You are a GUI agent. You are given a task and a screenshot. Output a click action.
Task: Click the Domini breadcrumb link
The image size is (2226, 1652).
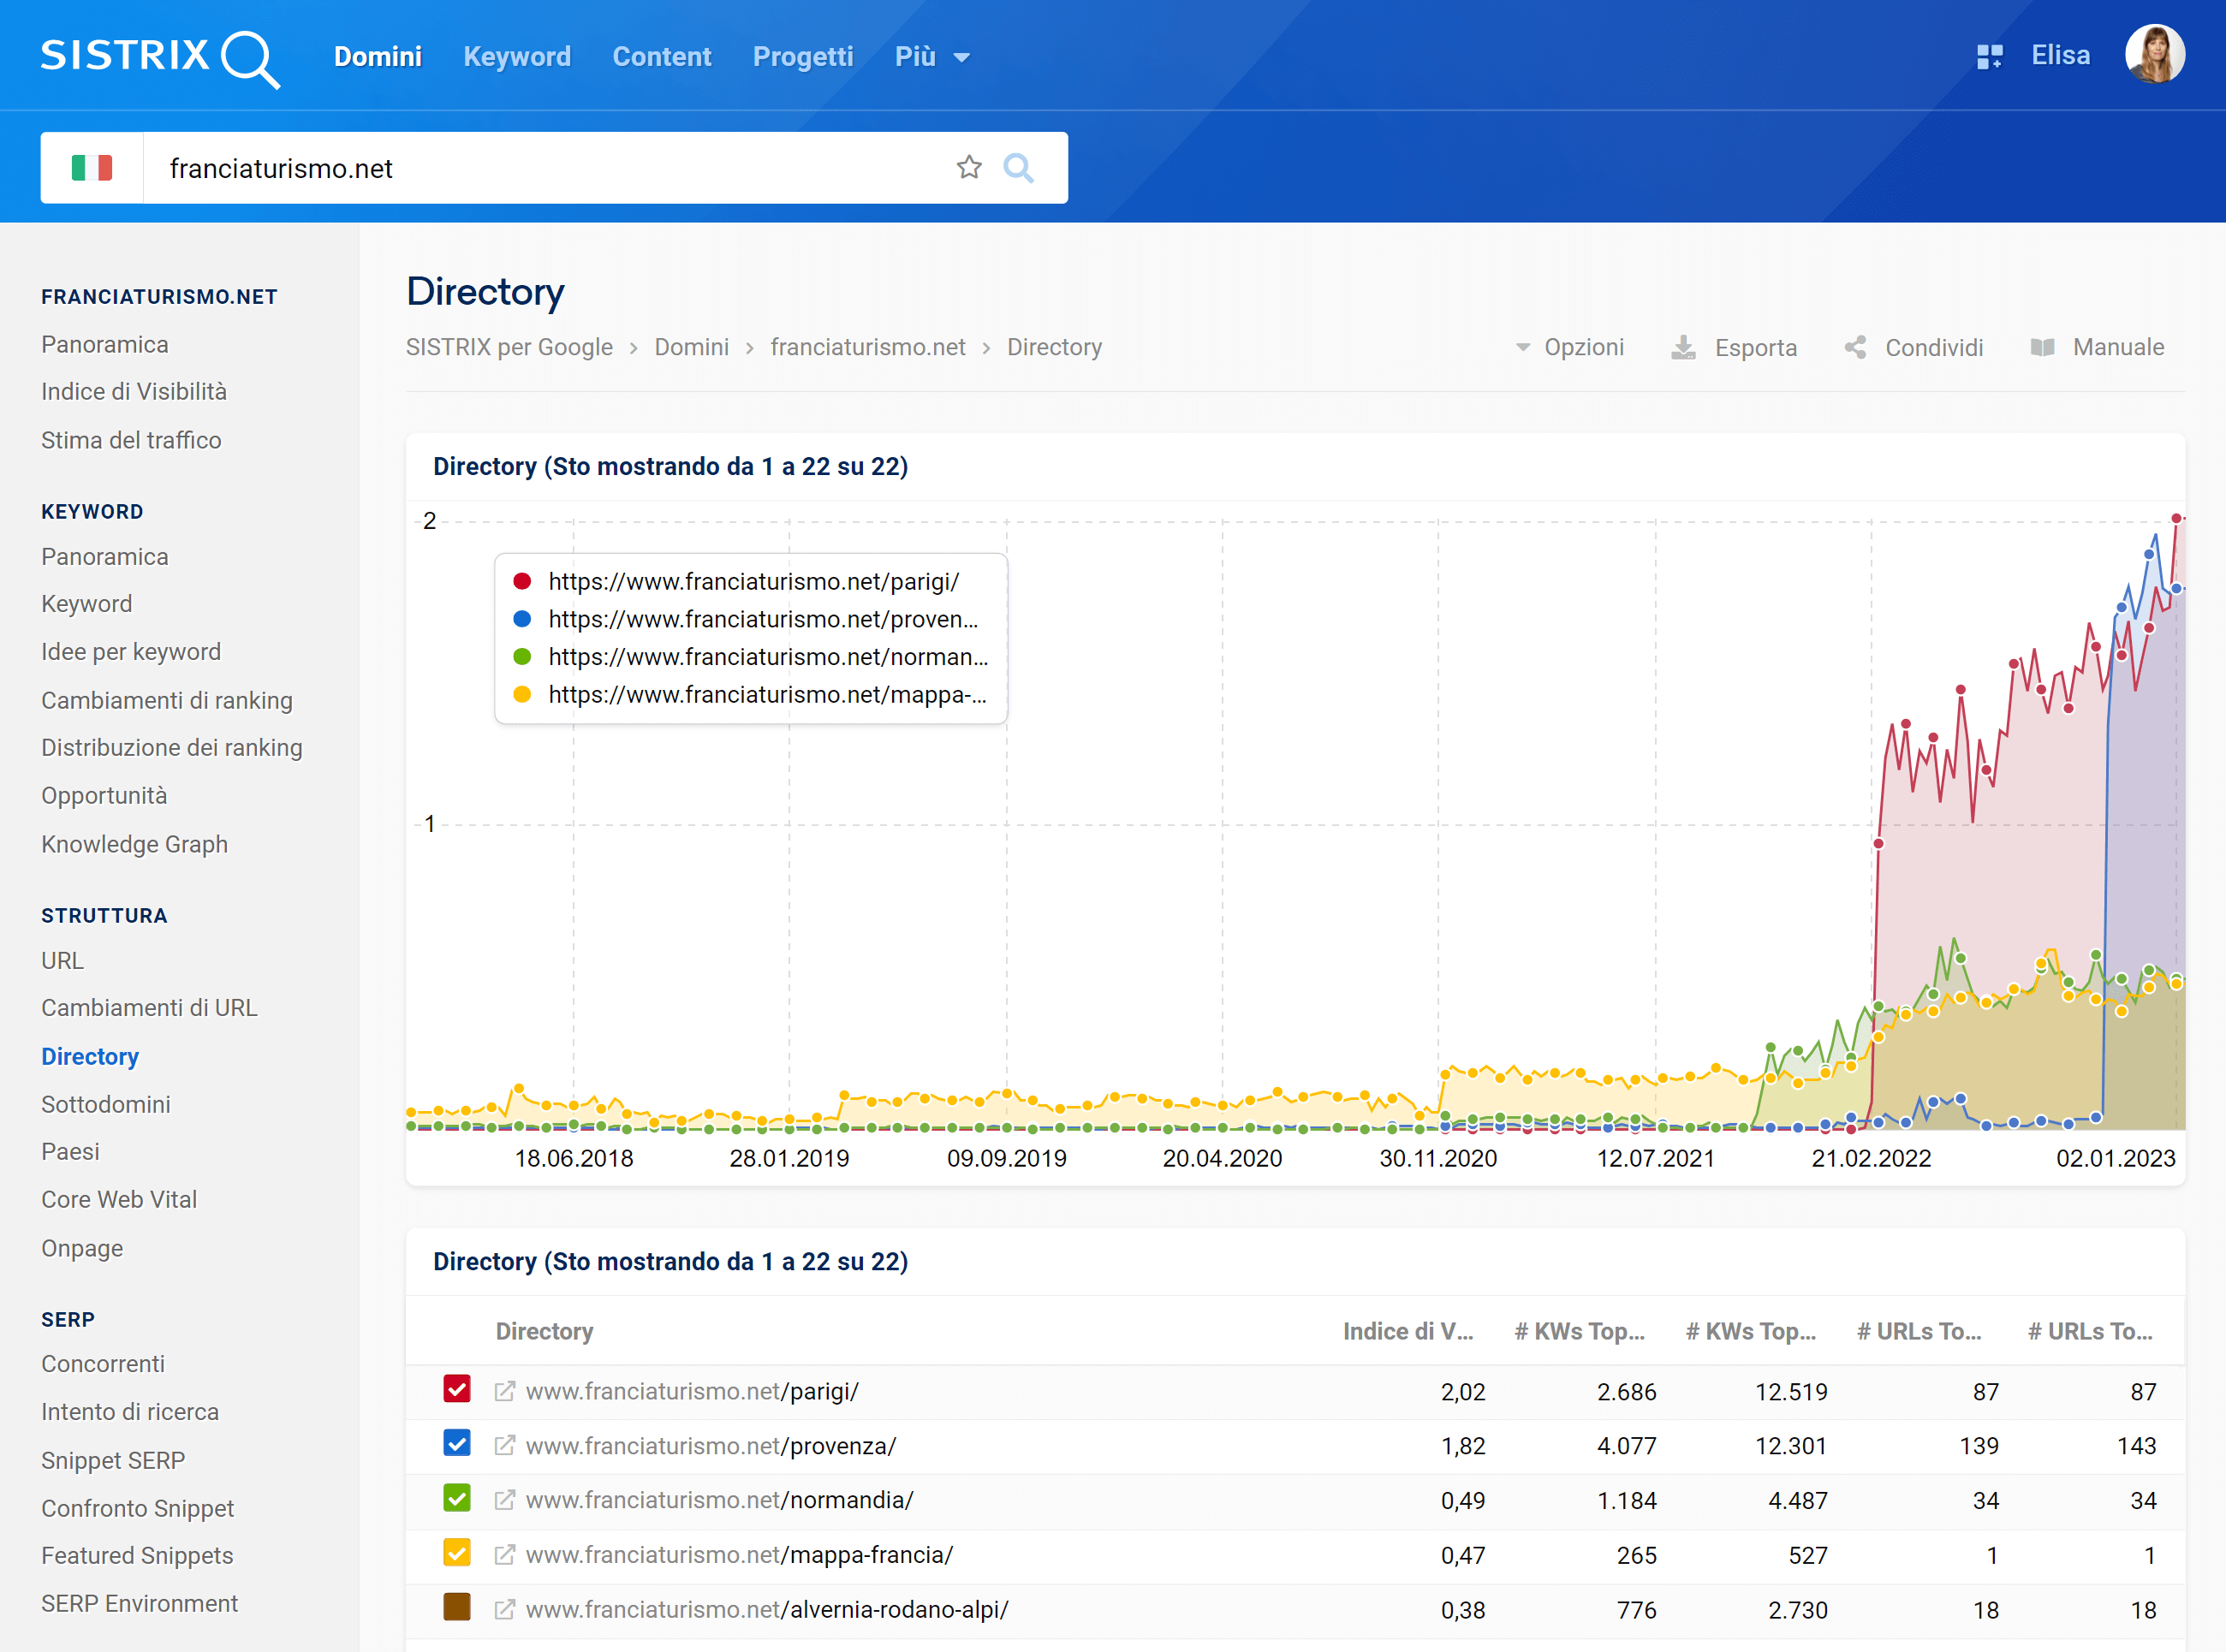point(692,347)
